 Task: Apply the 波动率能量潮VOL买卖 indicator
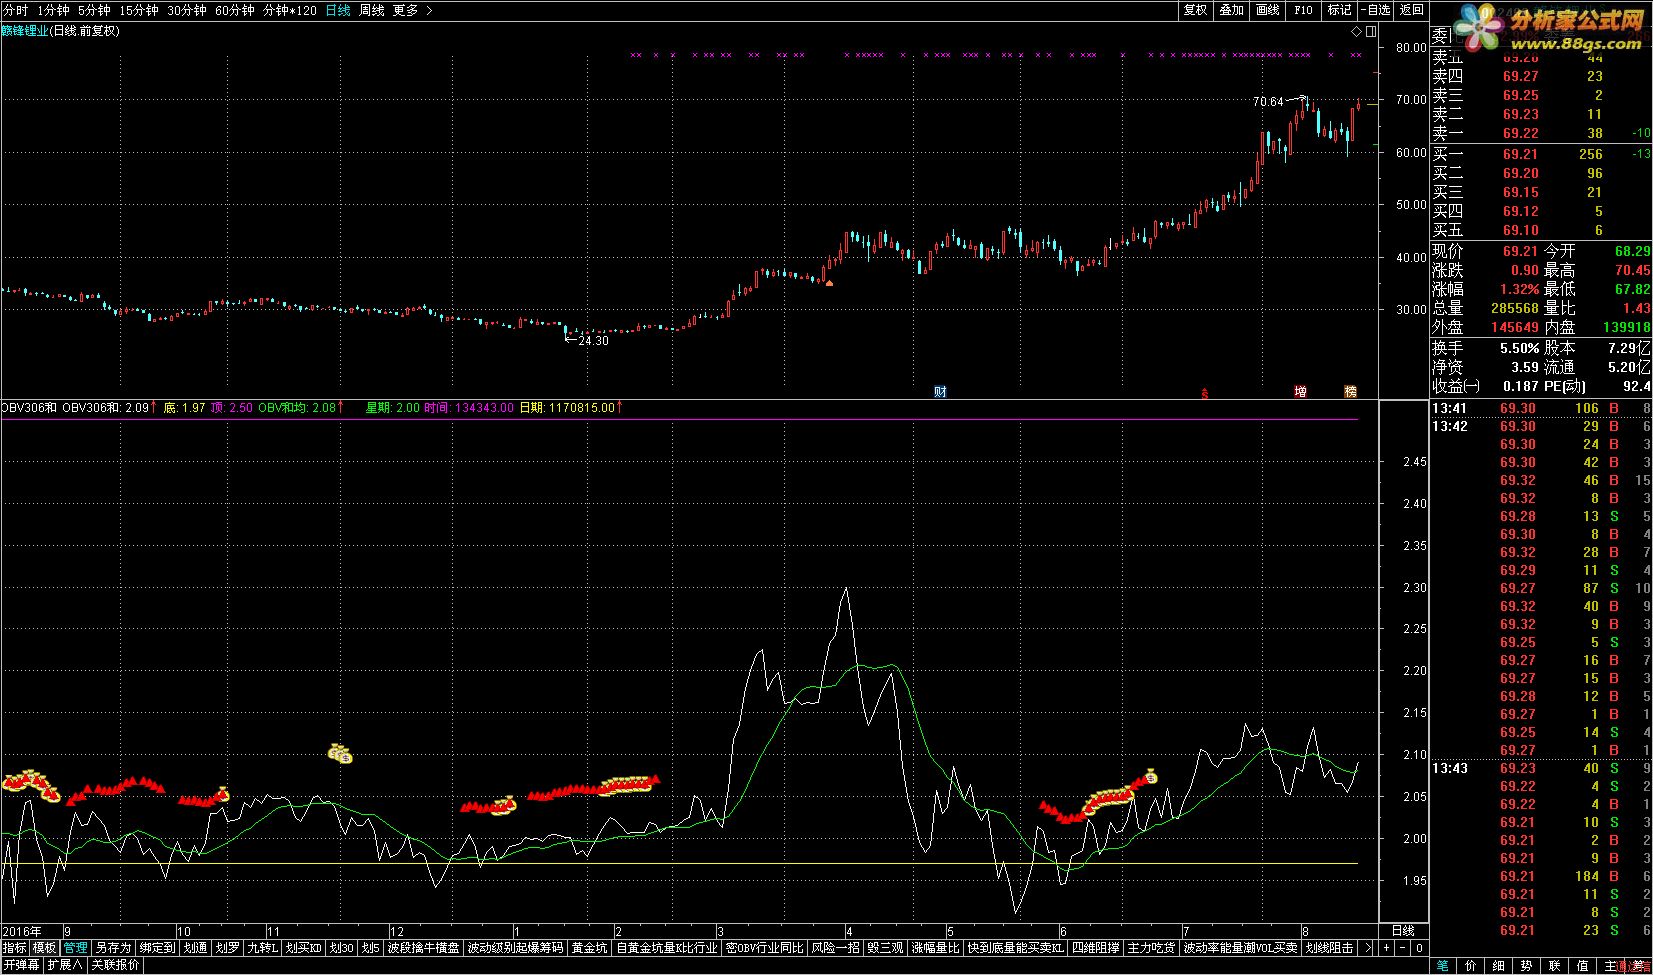coord(1240,948)
